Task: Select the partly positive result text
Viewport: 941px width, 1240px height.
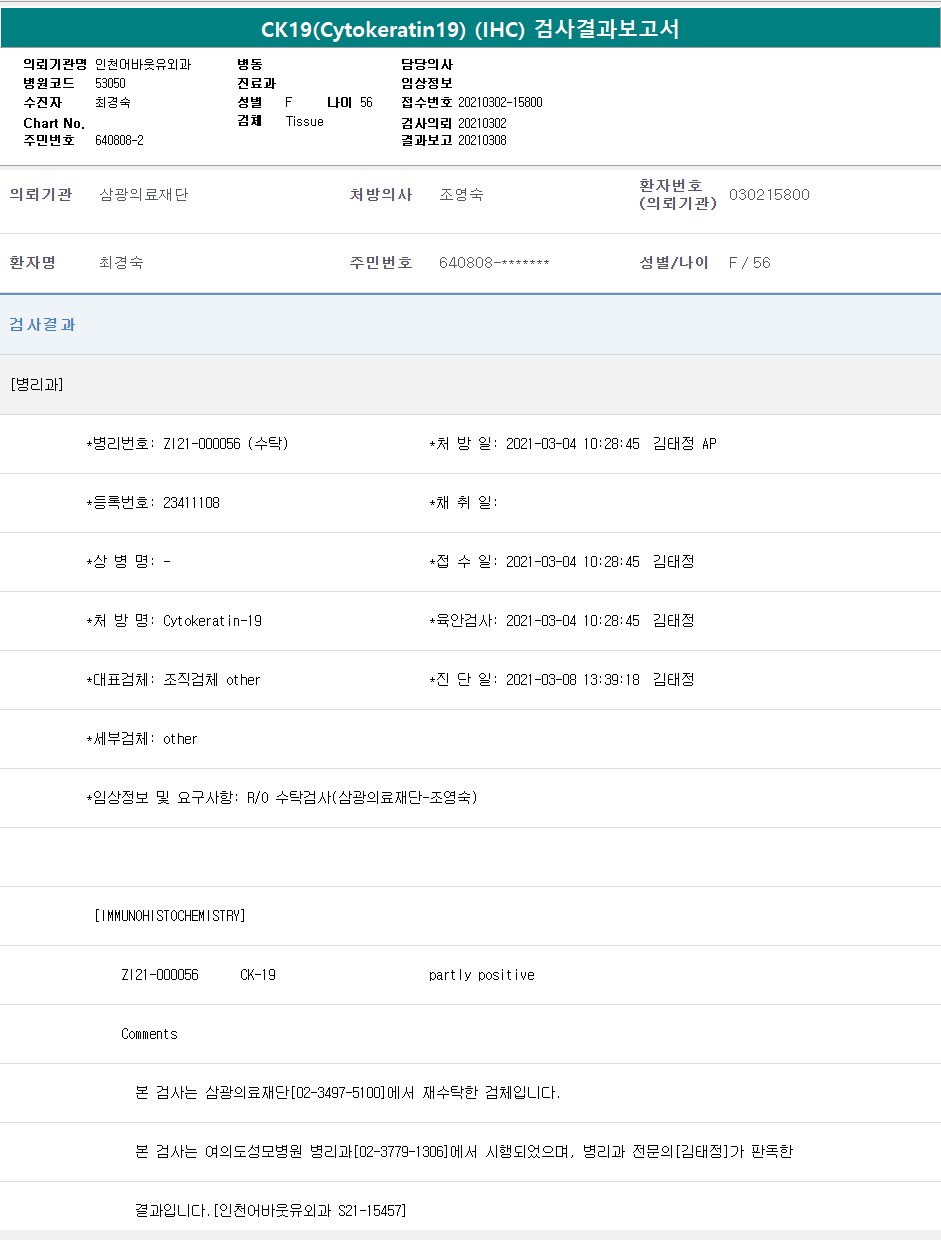Action: (x=481, y=975)
